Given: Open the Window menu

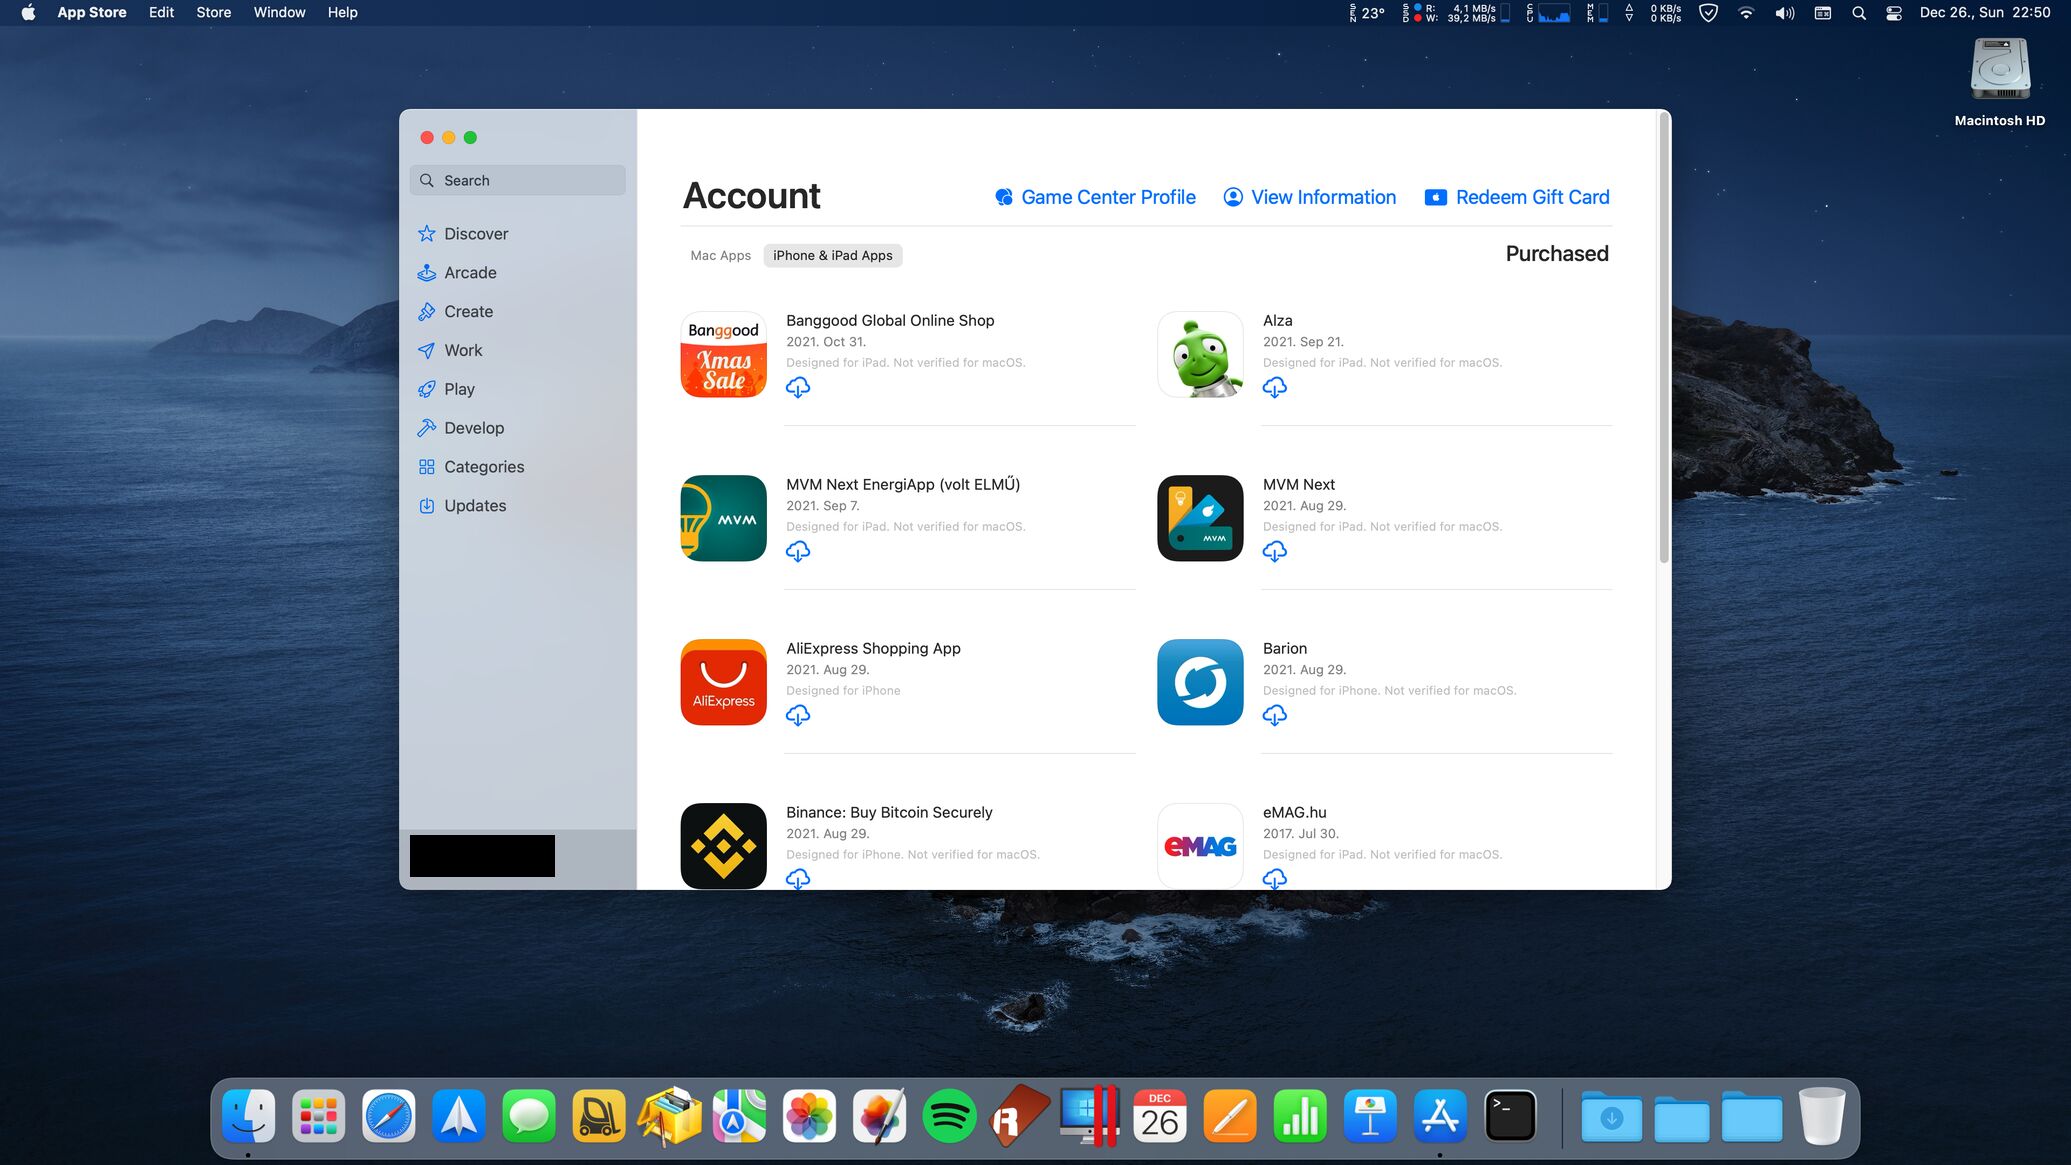Looking at the screenshot, I should click(279, 13).
